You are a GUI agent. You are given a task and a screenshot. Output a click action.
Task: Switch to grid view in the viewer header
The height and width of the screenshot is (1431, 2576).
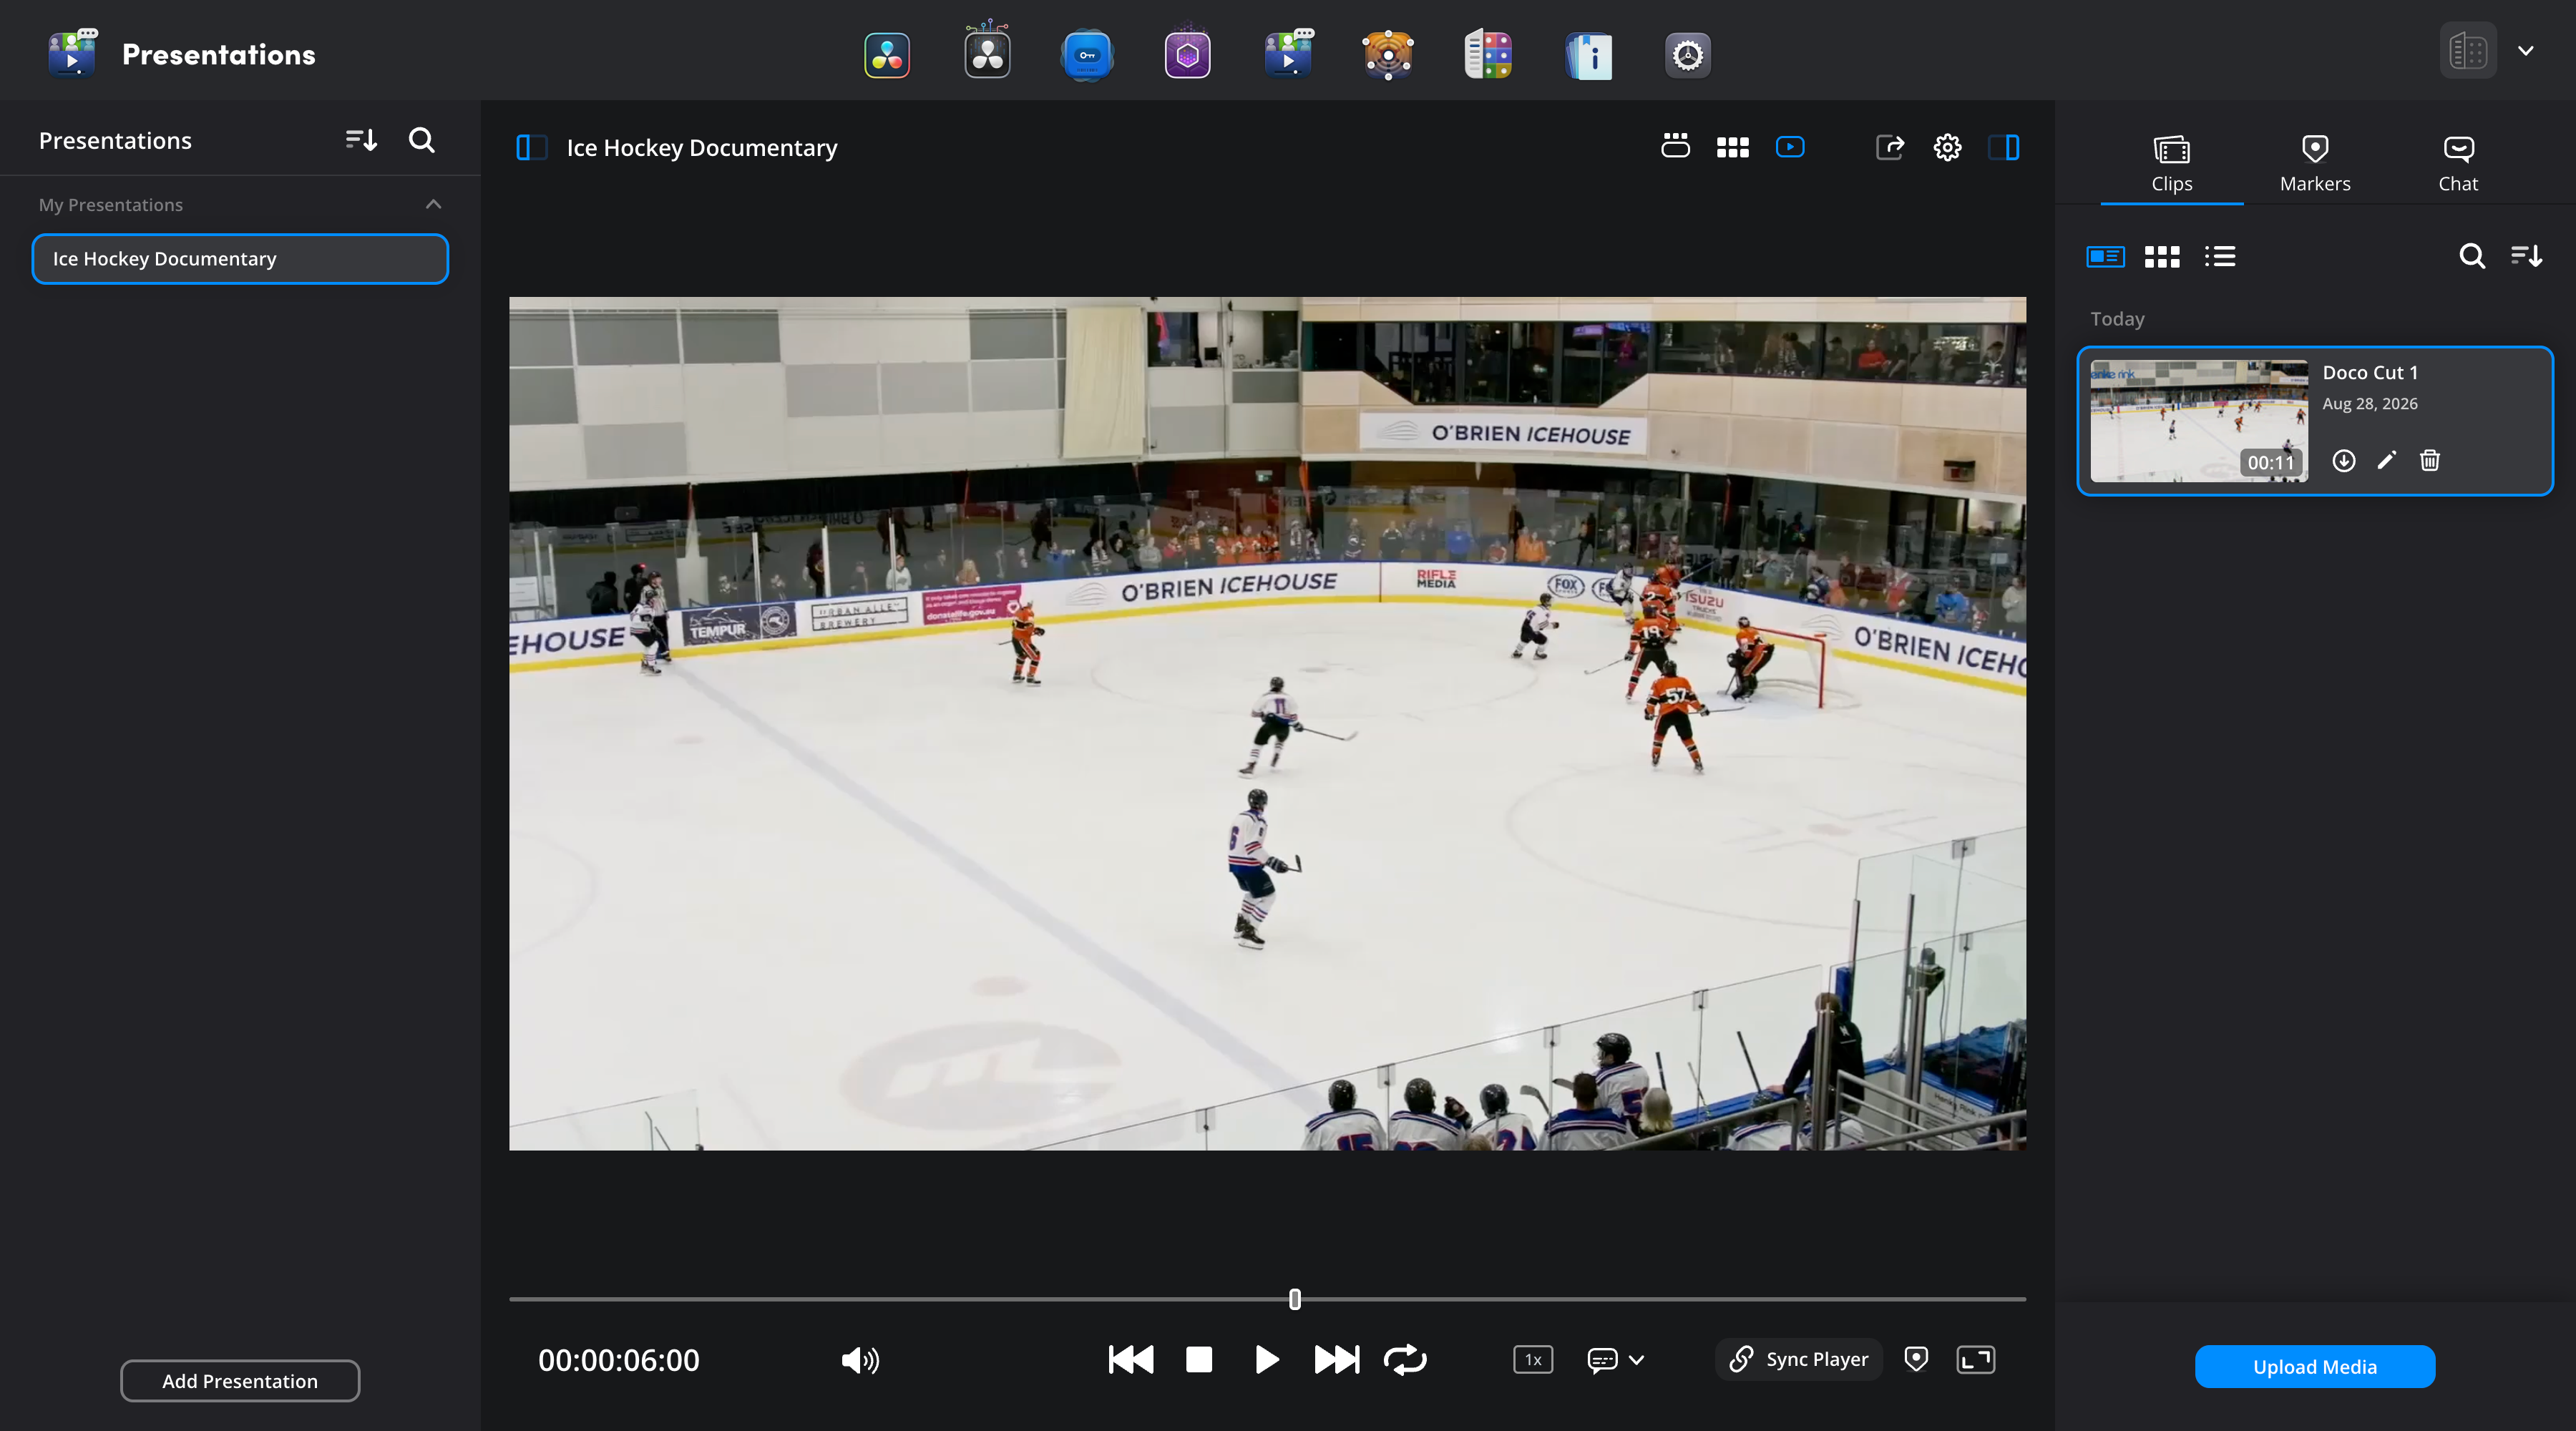pyautogui.click(x=1733, y=148)
